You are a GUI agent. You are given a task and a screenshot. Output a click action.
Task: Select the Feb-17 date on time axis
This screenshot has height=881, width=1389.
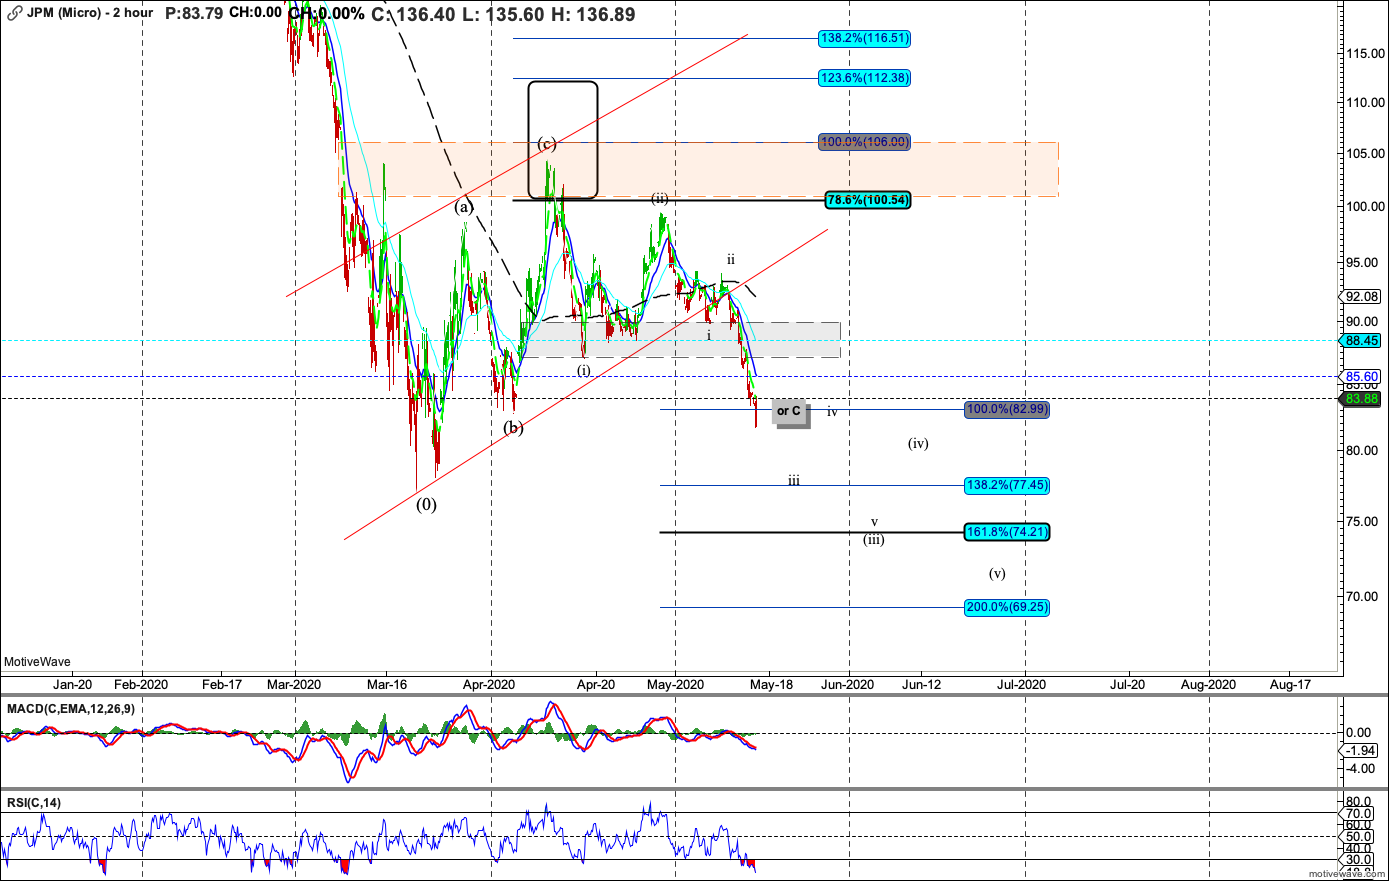click(x=222, y=685)
